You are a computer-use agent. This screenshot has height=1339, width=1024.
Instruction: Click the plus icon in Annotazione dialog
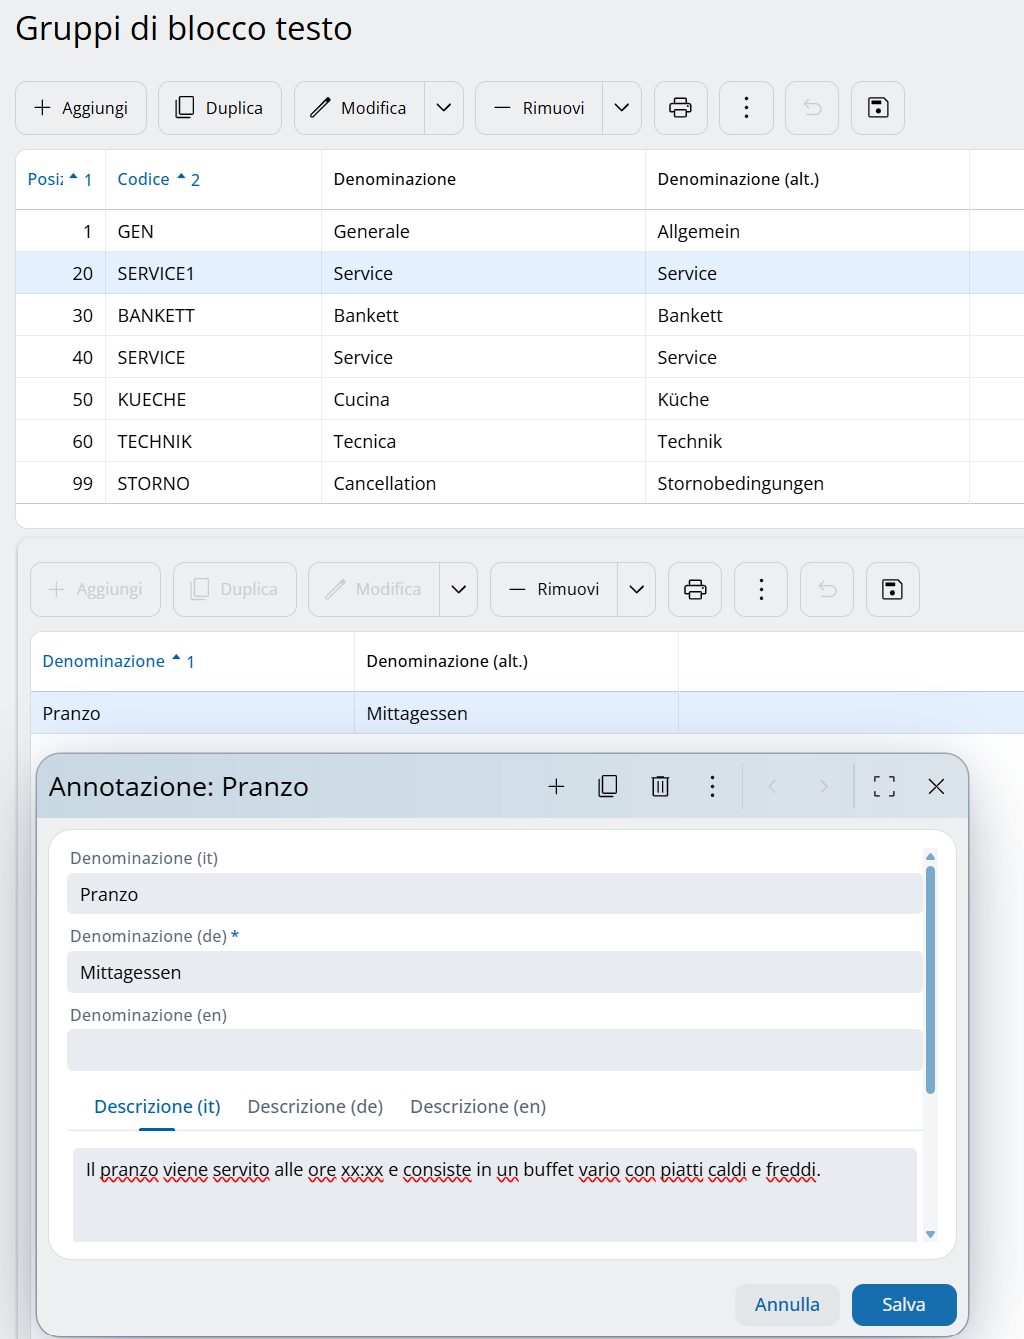556,787
